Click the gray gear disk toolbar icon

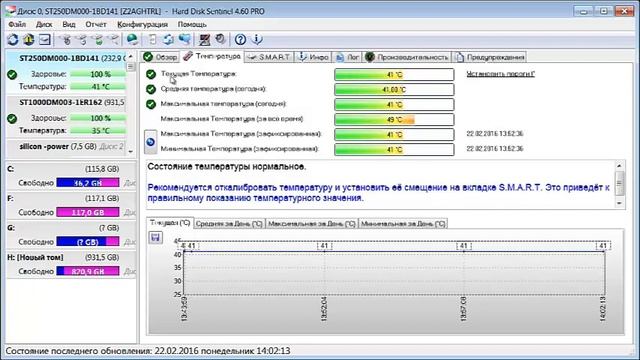(220, 39)
